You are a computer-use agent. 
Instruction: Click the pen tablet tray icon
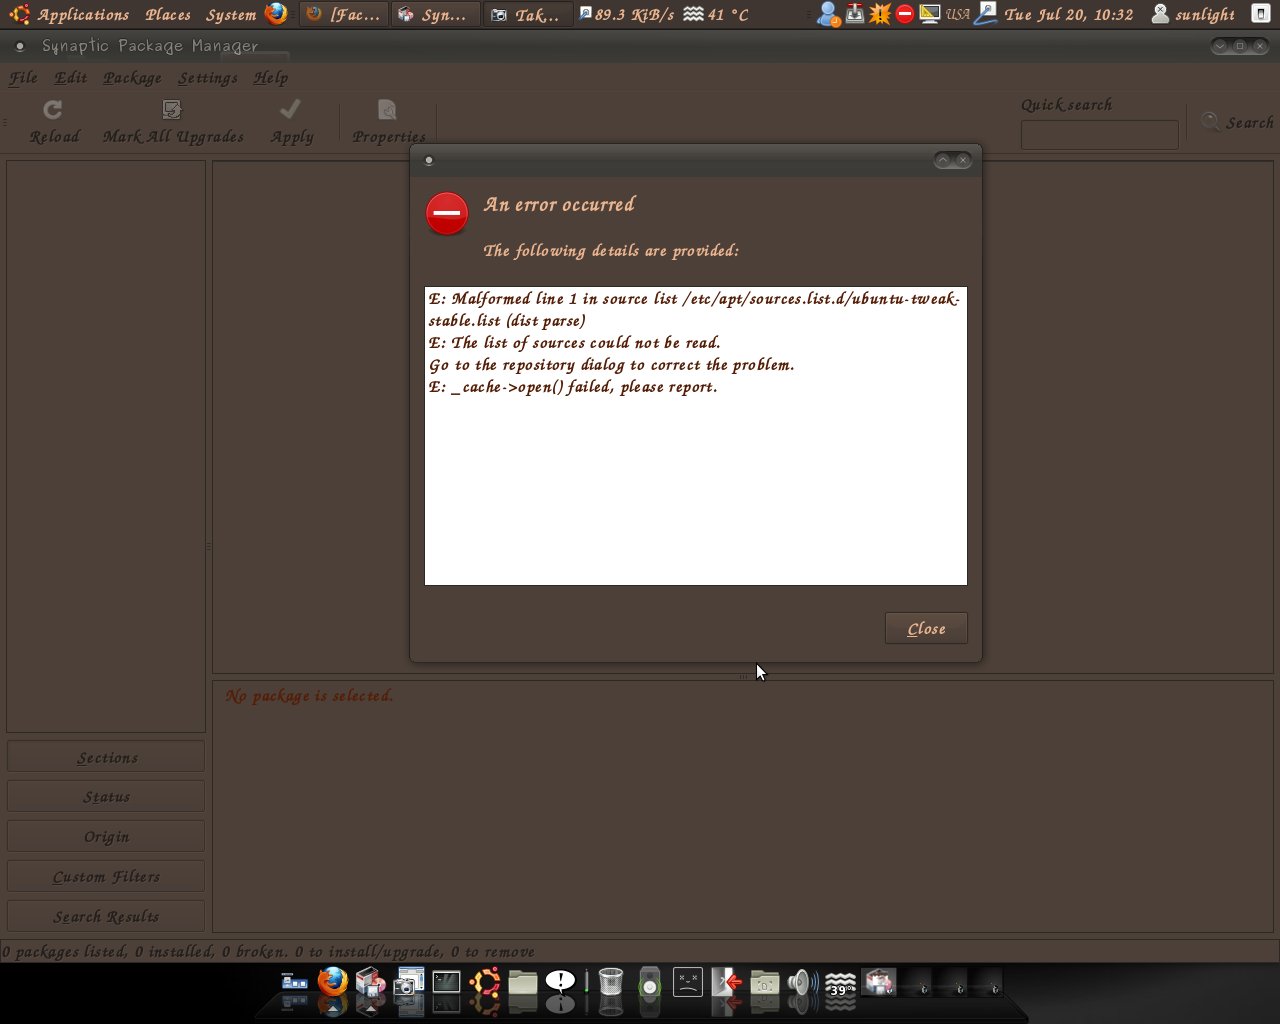[x=985, y=14]
